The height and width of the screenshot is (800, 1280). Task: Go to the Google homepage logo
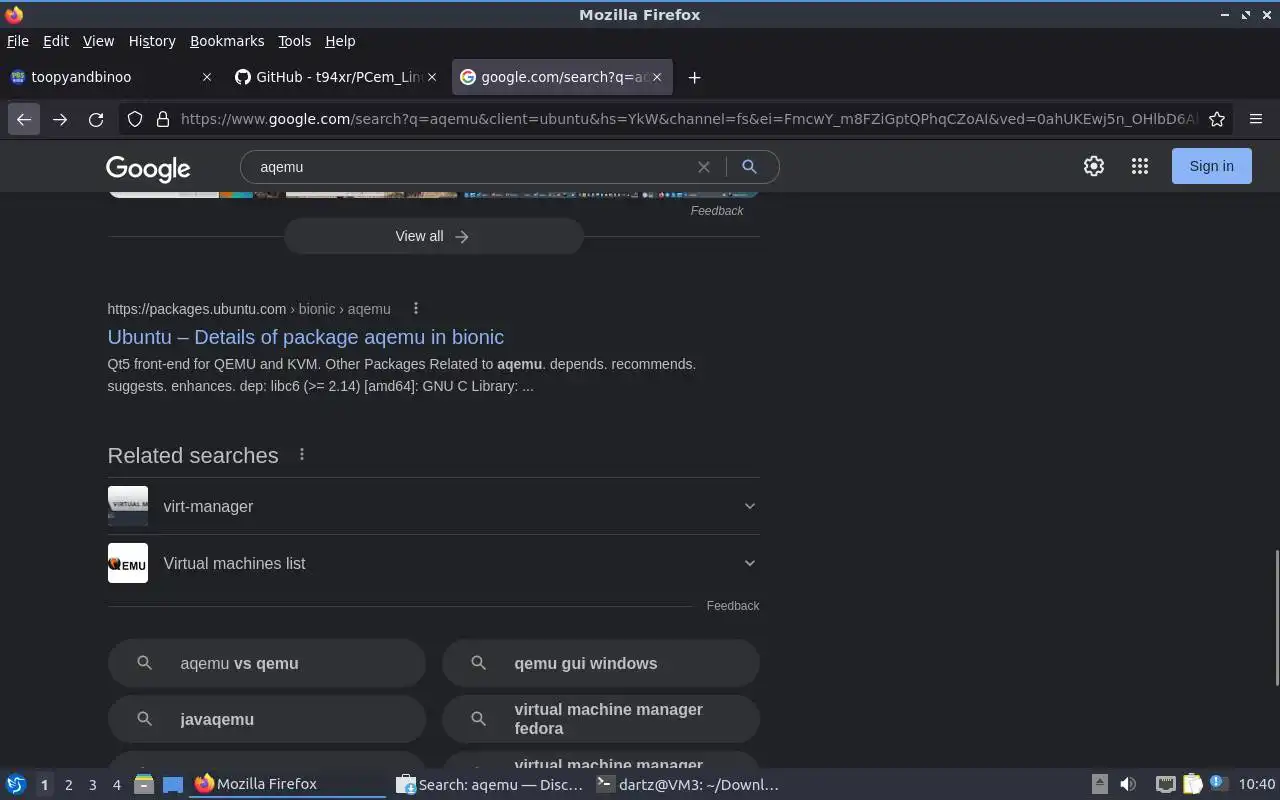(148, 168)
